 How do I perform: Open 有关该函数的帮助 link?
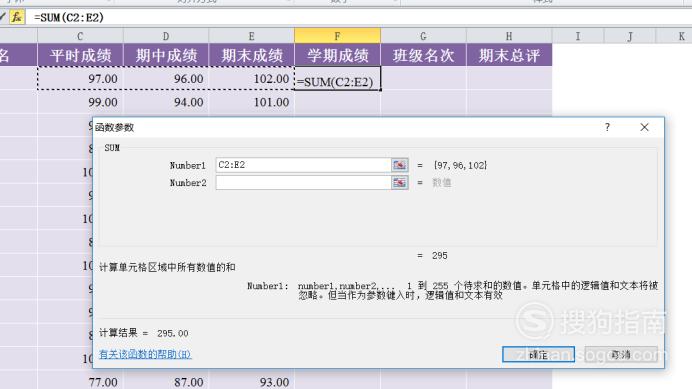[x=145, y=354]
